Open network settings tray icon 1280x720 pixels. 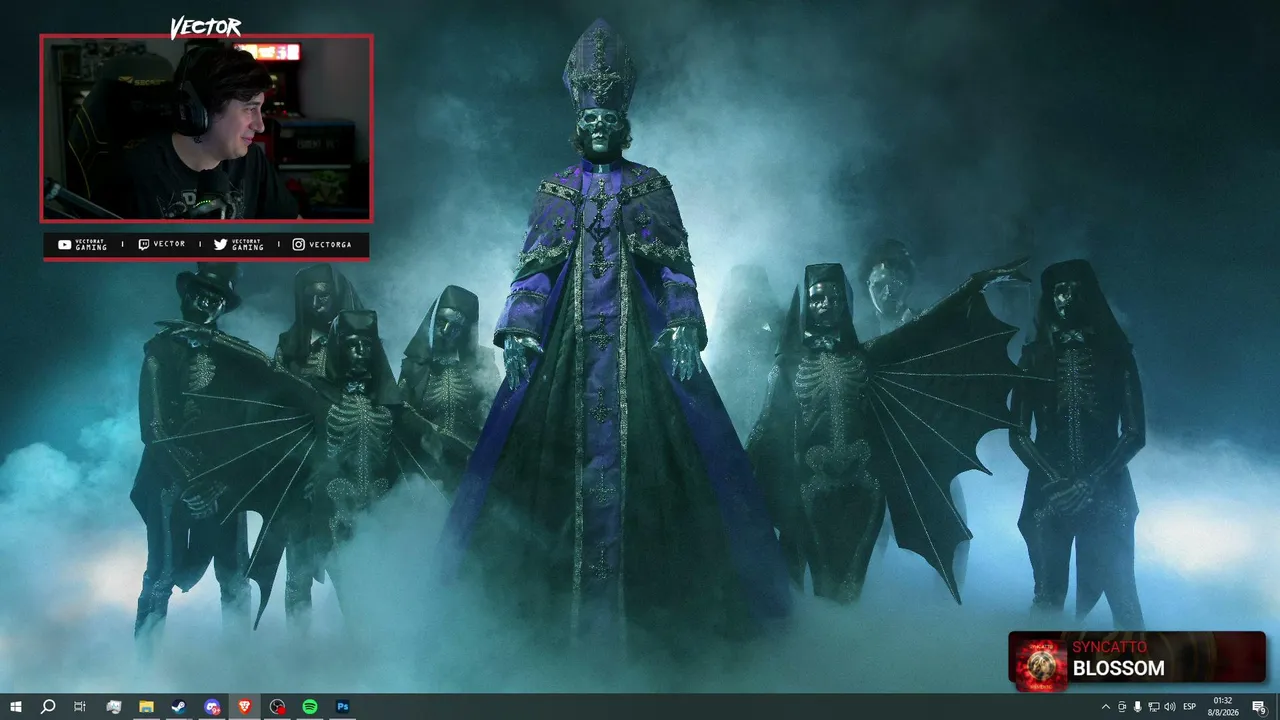(x=1154, y=707)
